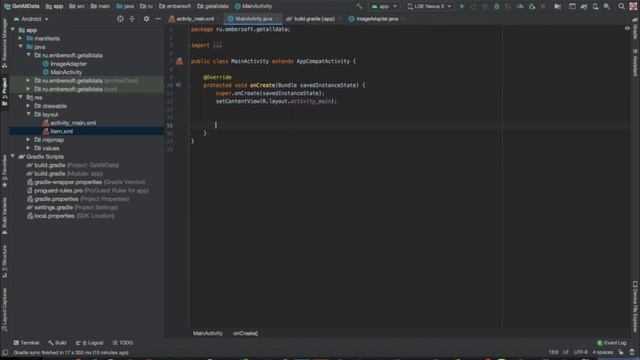
Task: Click the Make Project hammer icon
Action: [359, 6]
